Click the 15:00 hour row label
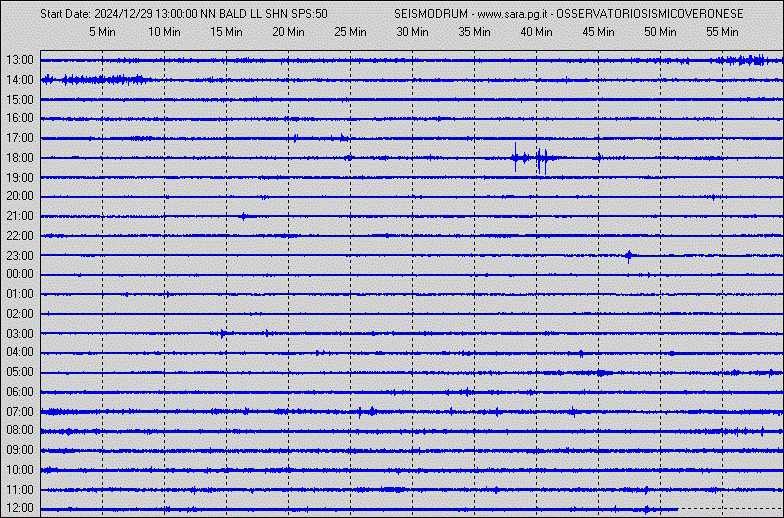784x518 pixels. 20,100
